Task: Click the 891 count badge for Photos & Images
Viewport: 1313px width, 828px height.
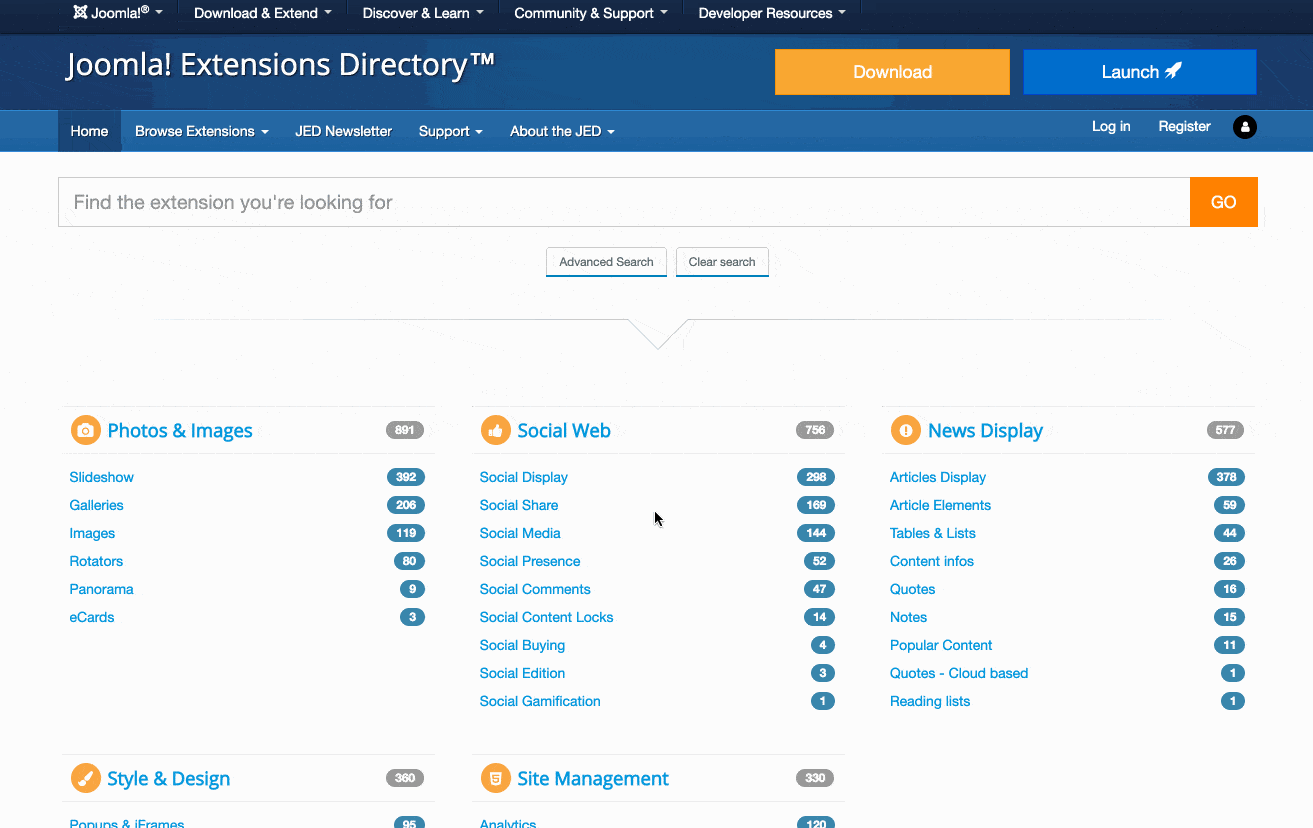Action: pyautogui.click(x=405, y=430)
